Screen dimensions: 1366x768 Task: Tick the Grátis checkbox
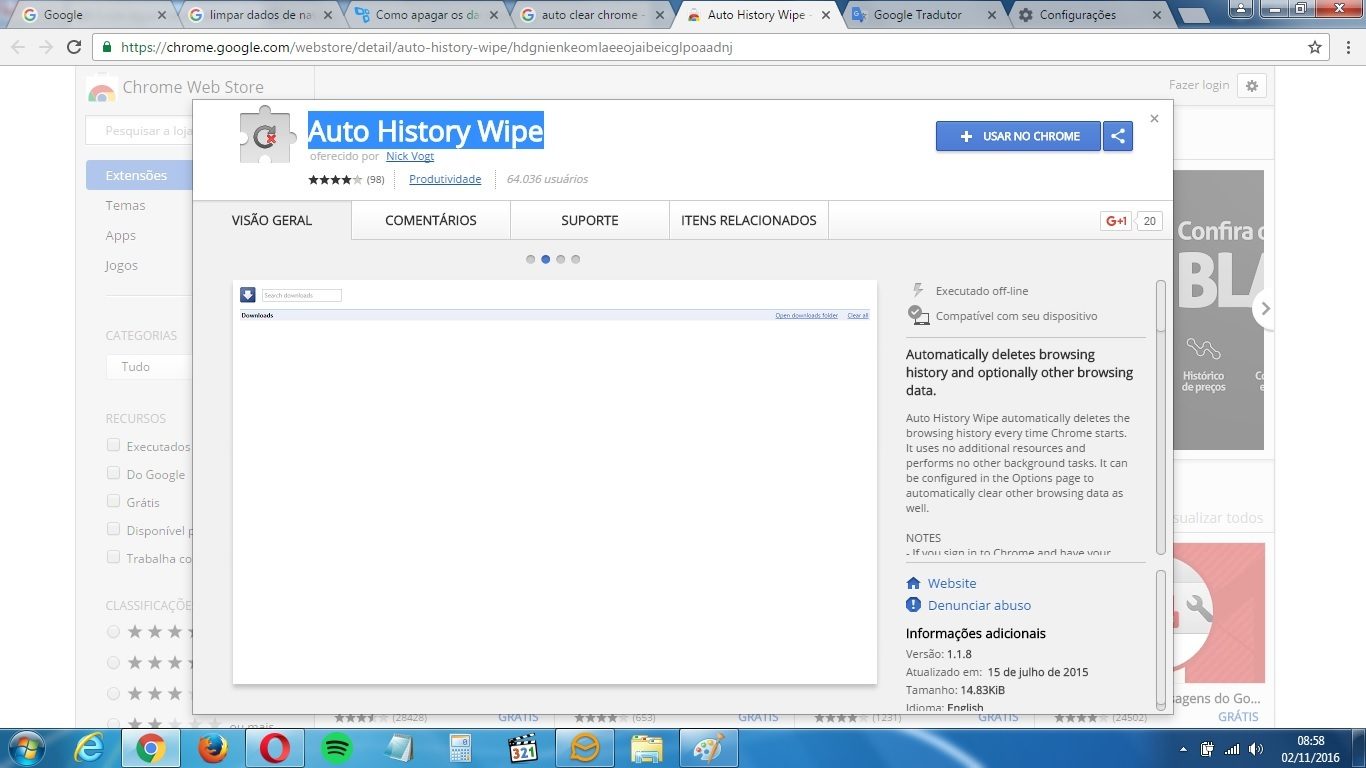click(x=113, y=502)
